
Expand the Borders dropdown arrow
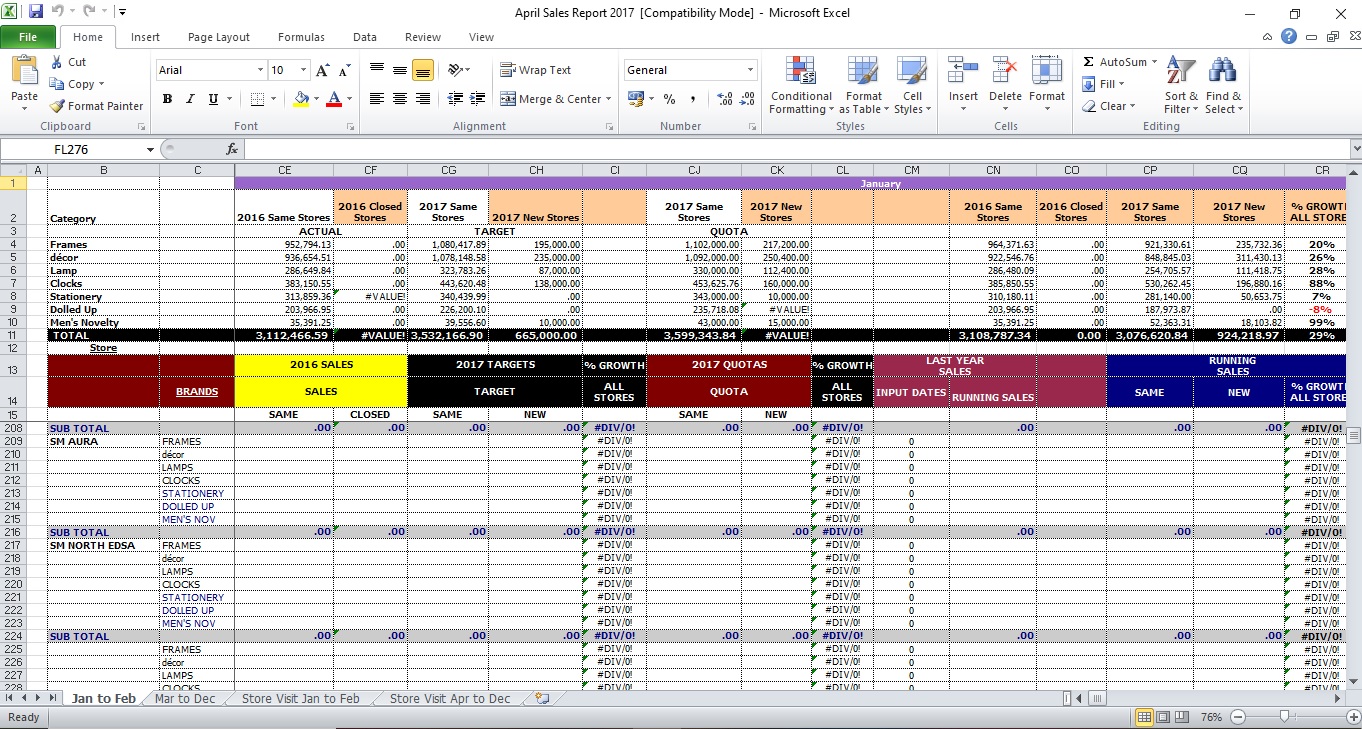[x=274, y=99]
